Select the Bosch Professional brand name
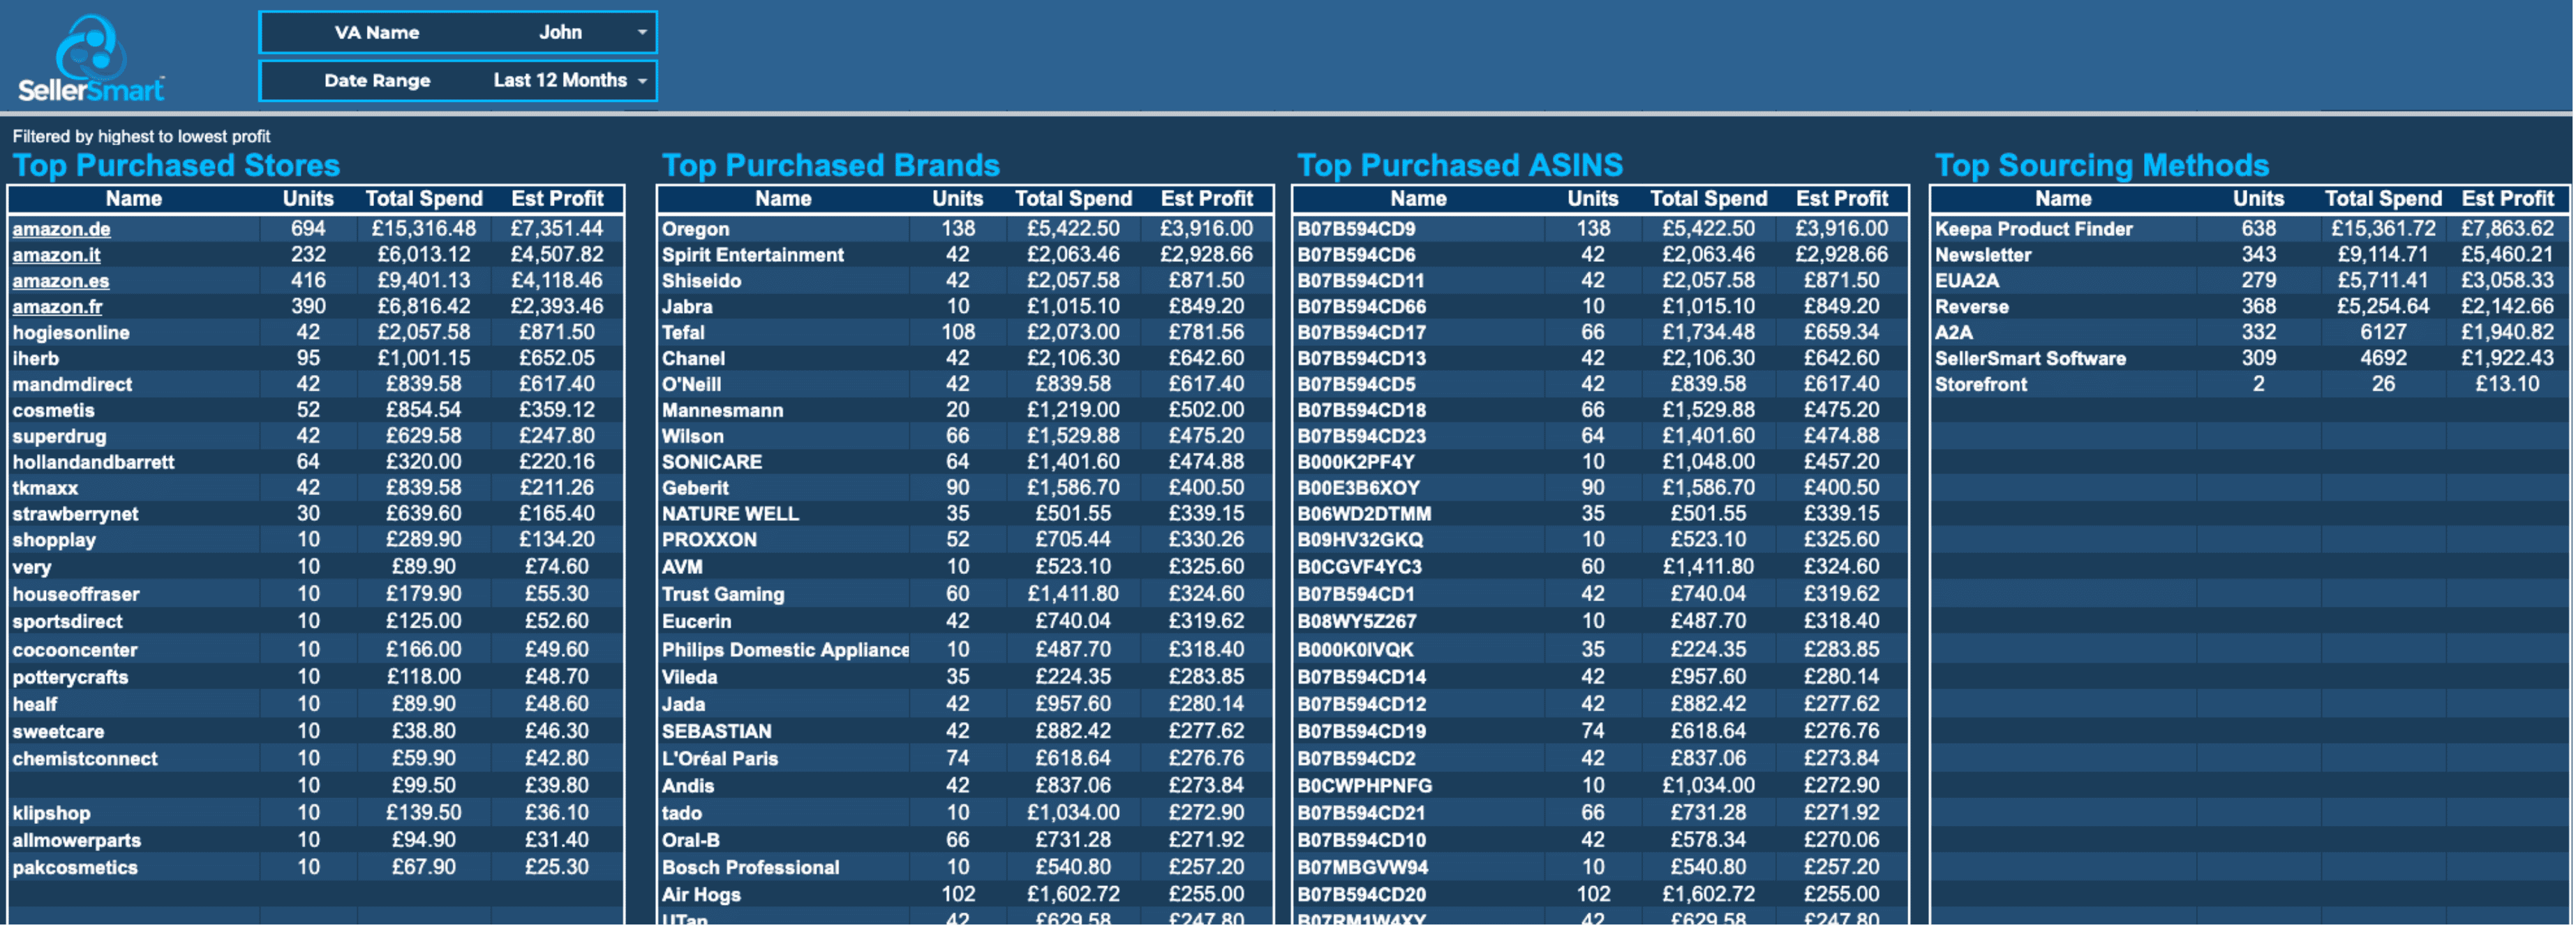 pyautogui.click(x=751, y=868)
